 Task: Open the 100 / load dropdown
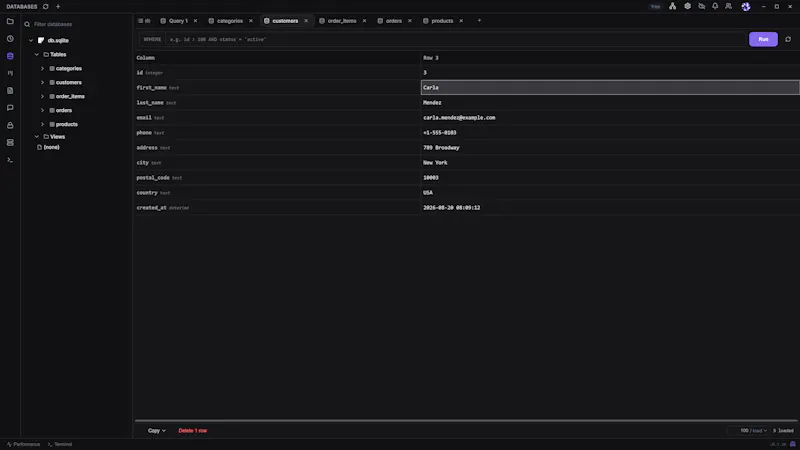click(x=753, y=431)
